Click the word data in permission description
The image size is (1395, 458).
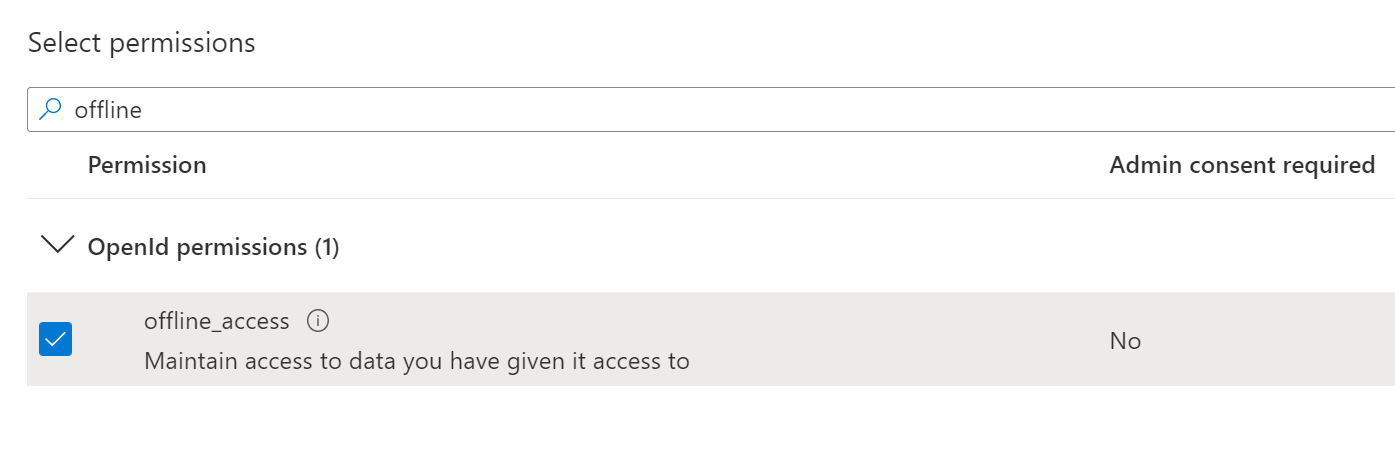(x=369, y=361)
